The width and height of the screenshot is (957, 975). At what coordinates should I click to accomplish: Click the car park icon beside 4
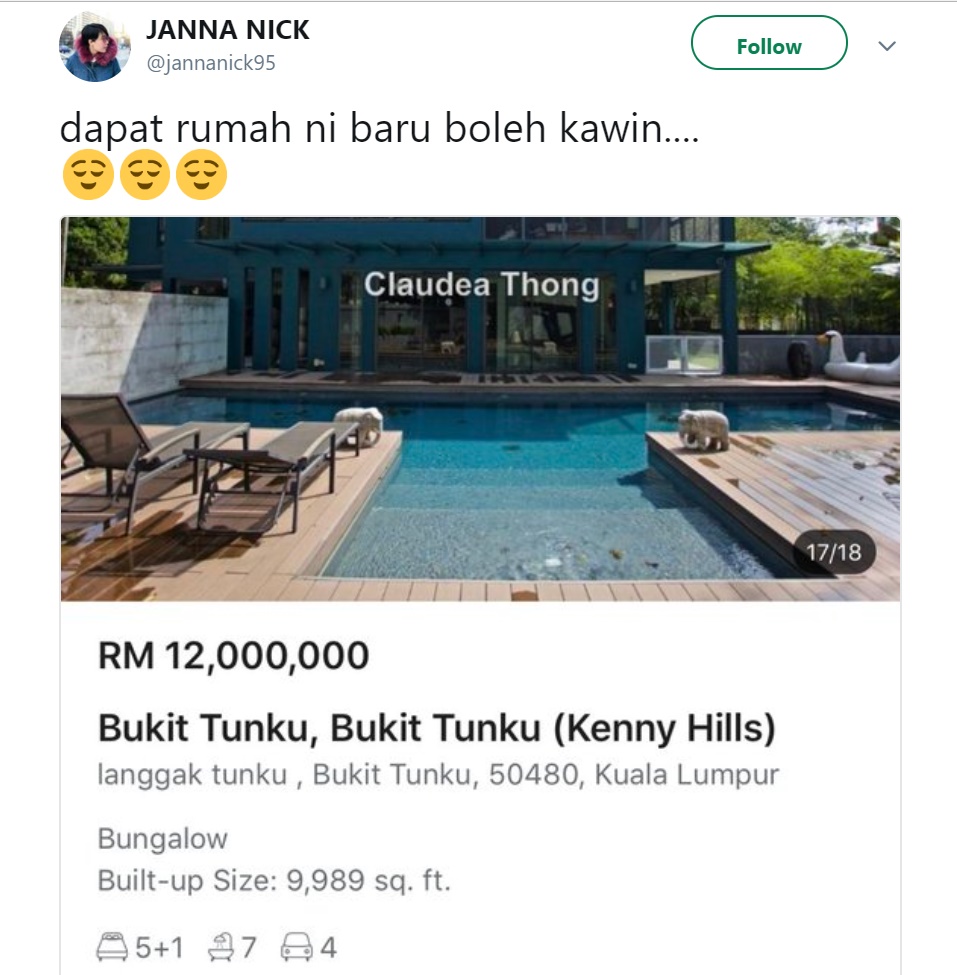click(x=297, y=947)
